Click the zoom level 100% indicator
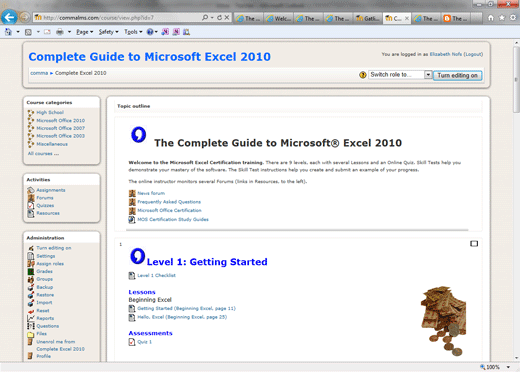This screenshot has width=520, height=372. 493,367
